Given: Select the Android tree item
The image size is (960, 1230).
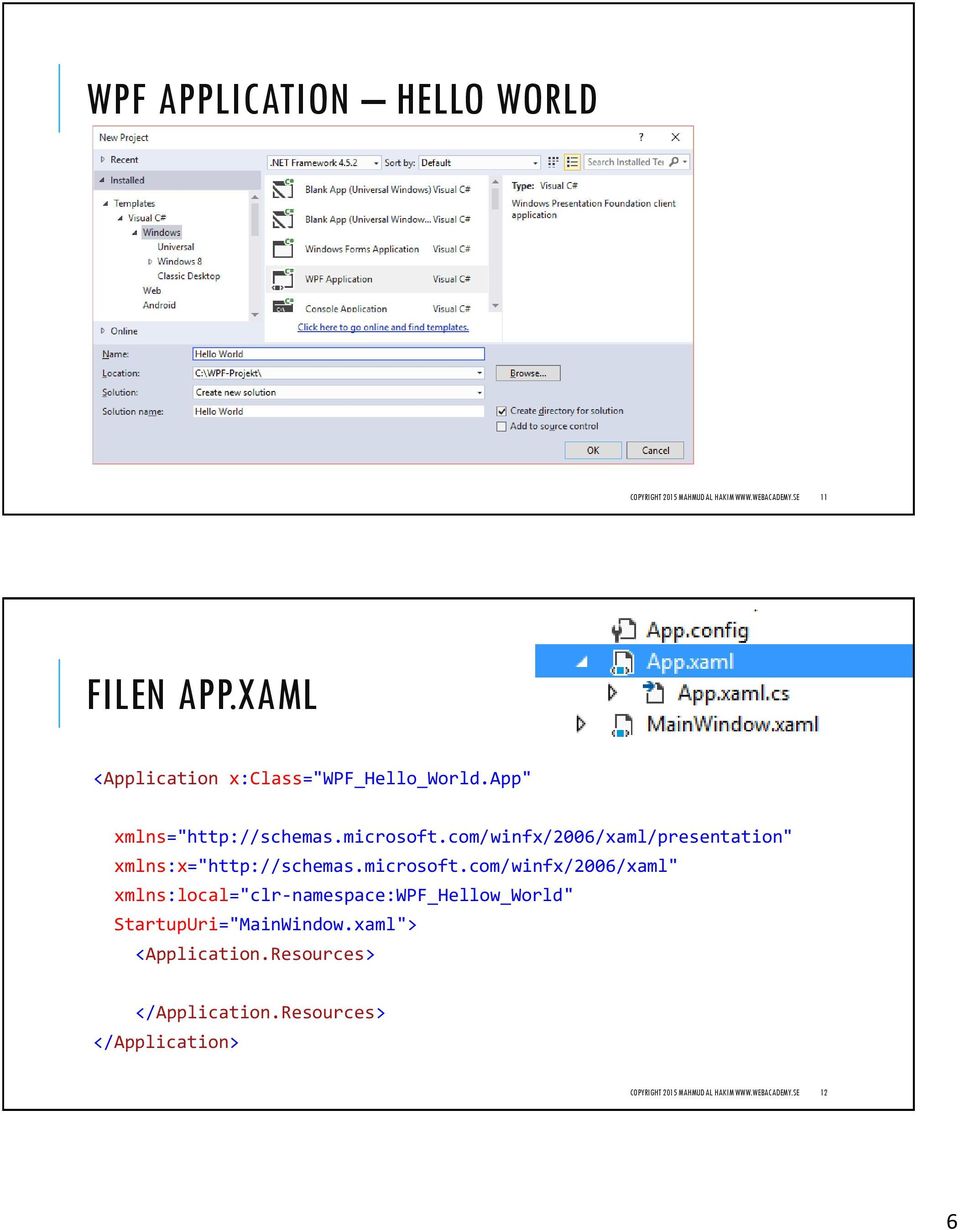Looking at the screenshot, I should [159, 306].
